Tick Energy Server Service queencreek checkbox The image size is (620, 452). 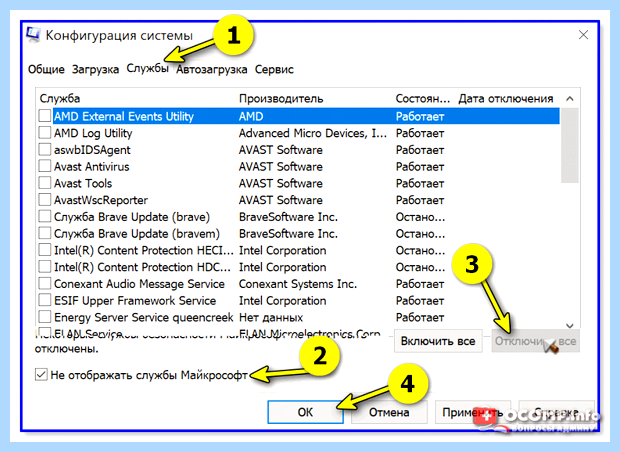45,317
